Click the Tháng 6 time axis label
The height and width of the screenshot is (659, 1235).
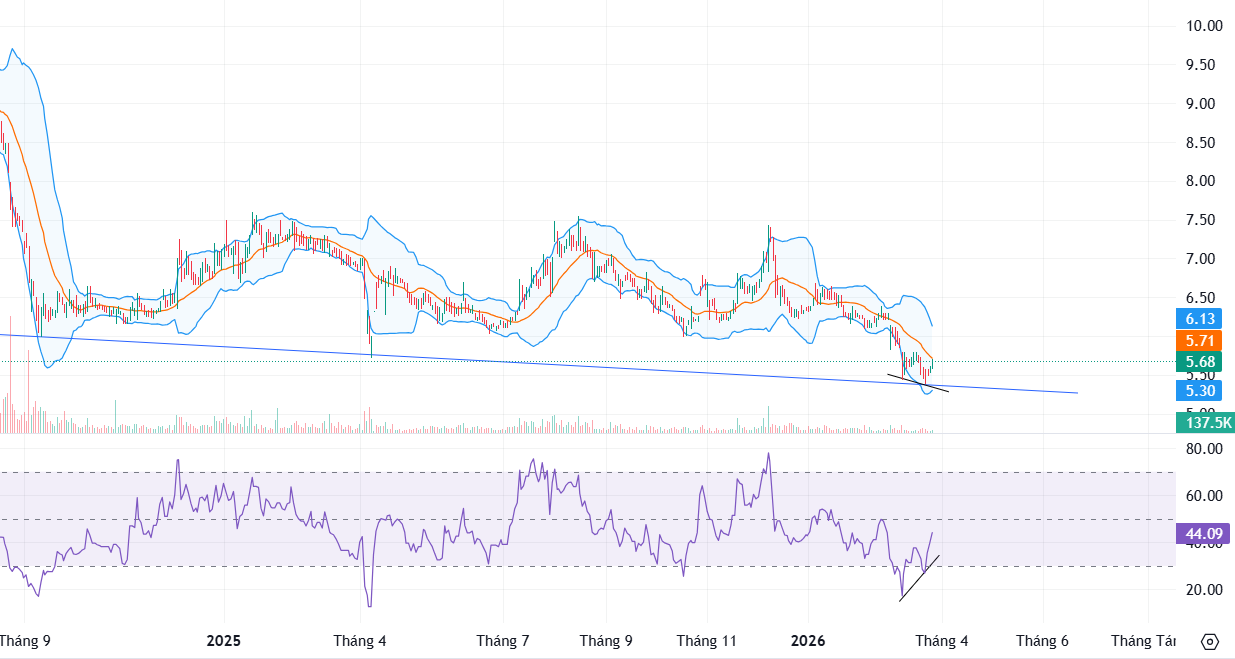[1043, 640]
